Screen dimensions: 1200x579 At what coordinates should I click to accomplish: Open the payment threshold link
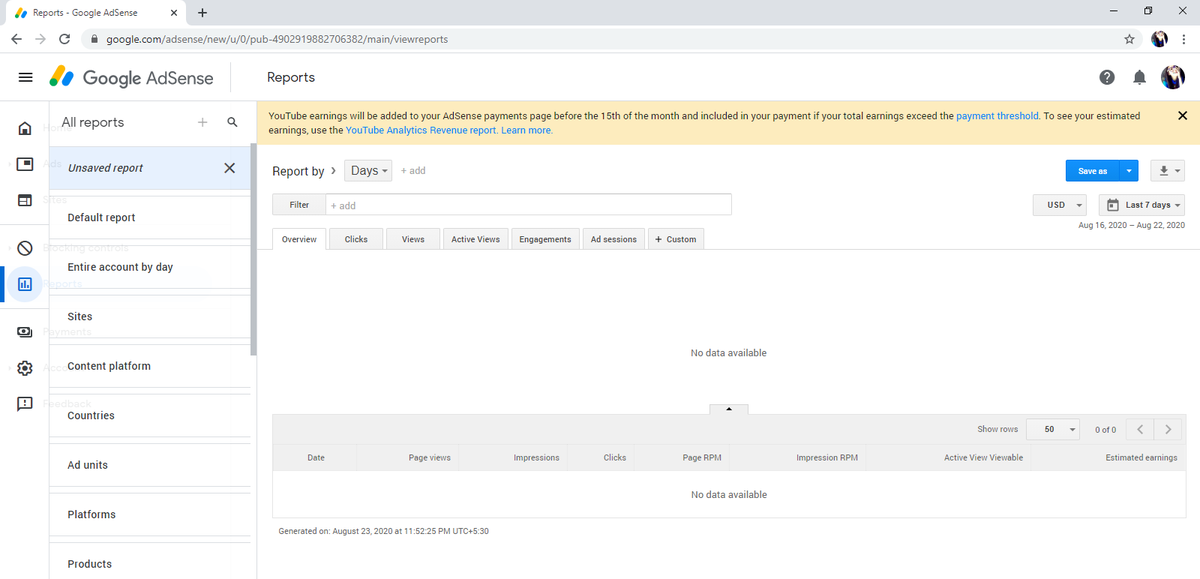click(997, 116)
